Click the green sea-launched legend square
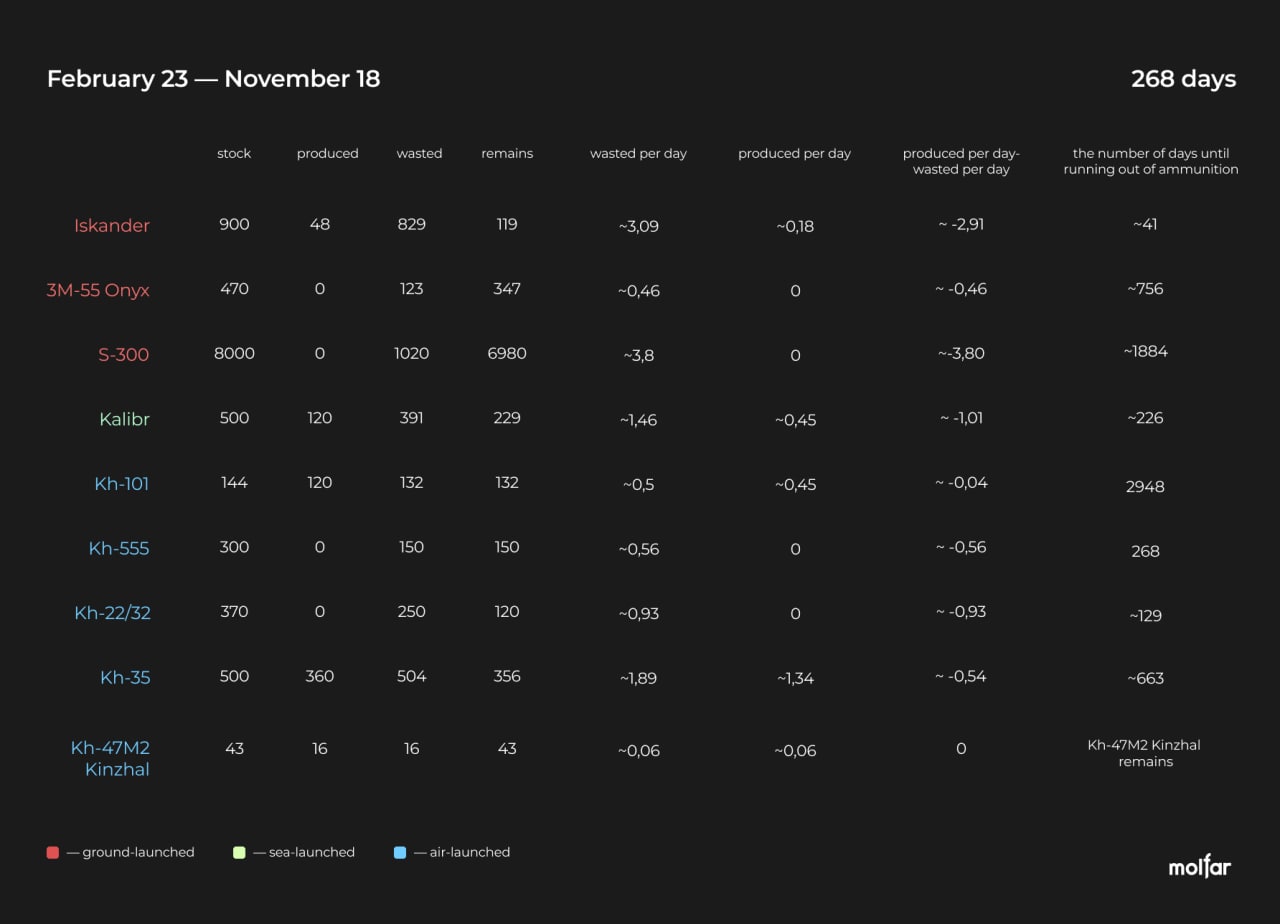The image size is (1280, 924). tap(239, 853)
